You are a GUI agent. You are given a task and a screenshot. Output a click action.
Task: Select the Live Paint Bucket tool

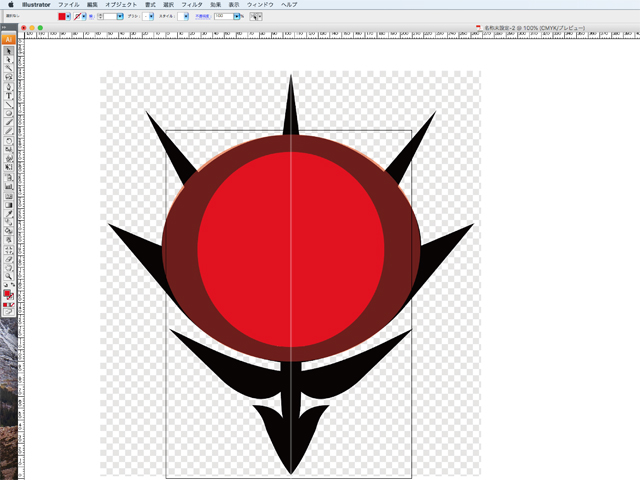(9, 231)
